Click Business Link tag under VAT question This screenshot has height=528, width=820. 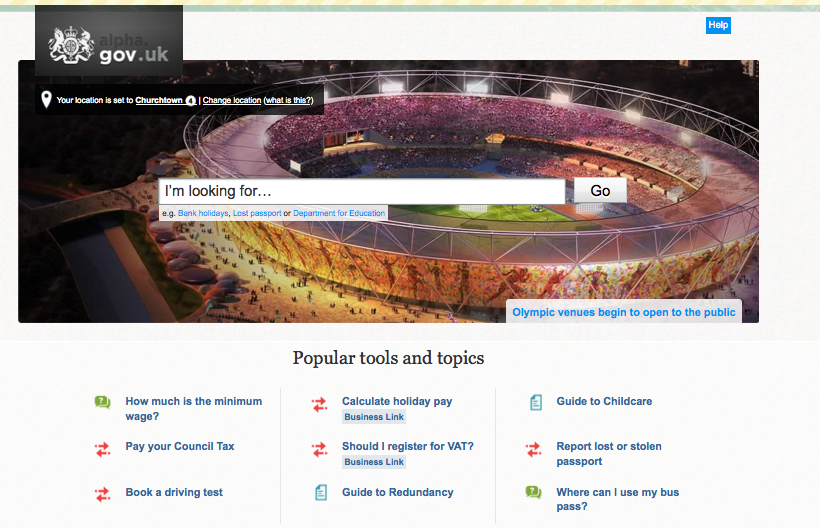pos(374,462)
